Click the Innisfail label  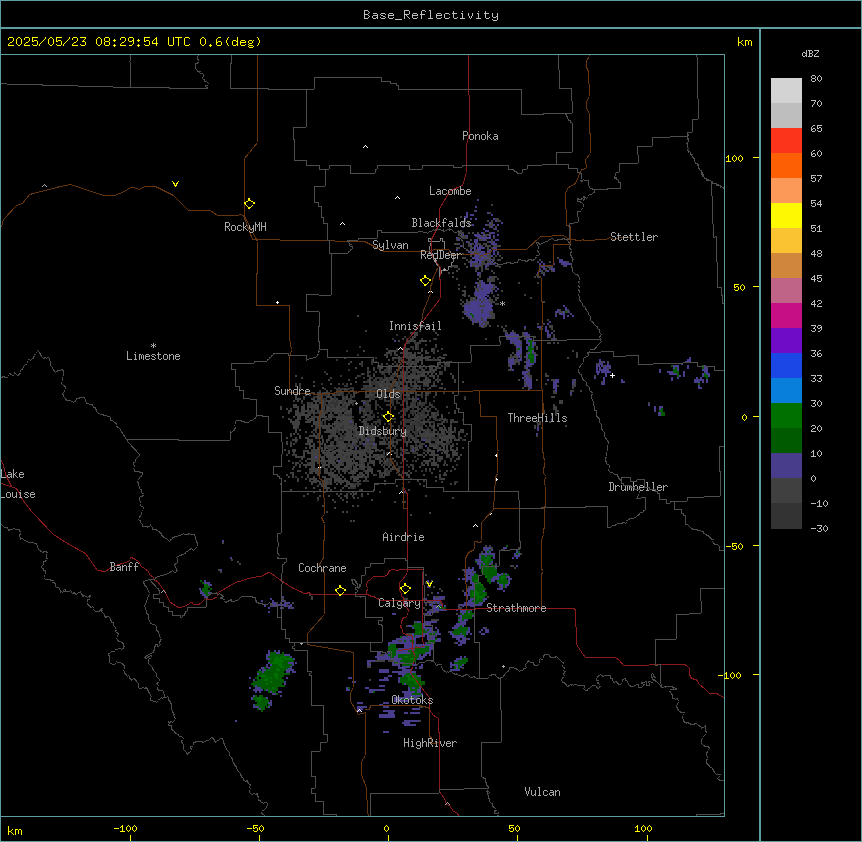point(415,326)
